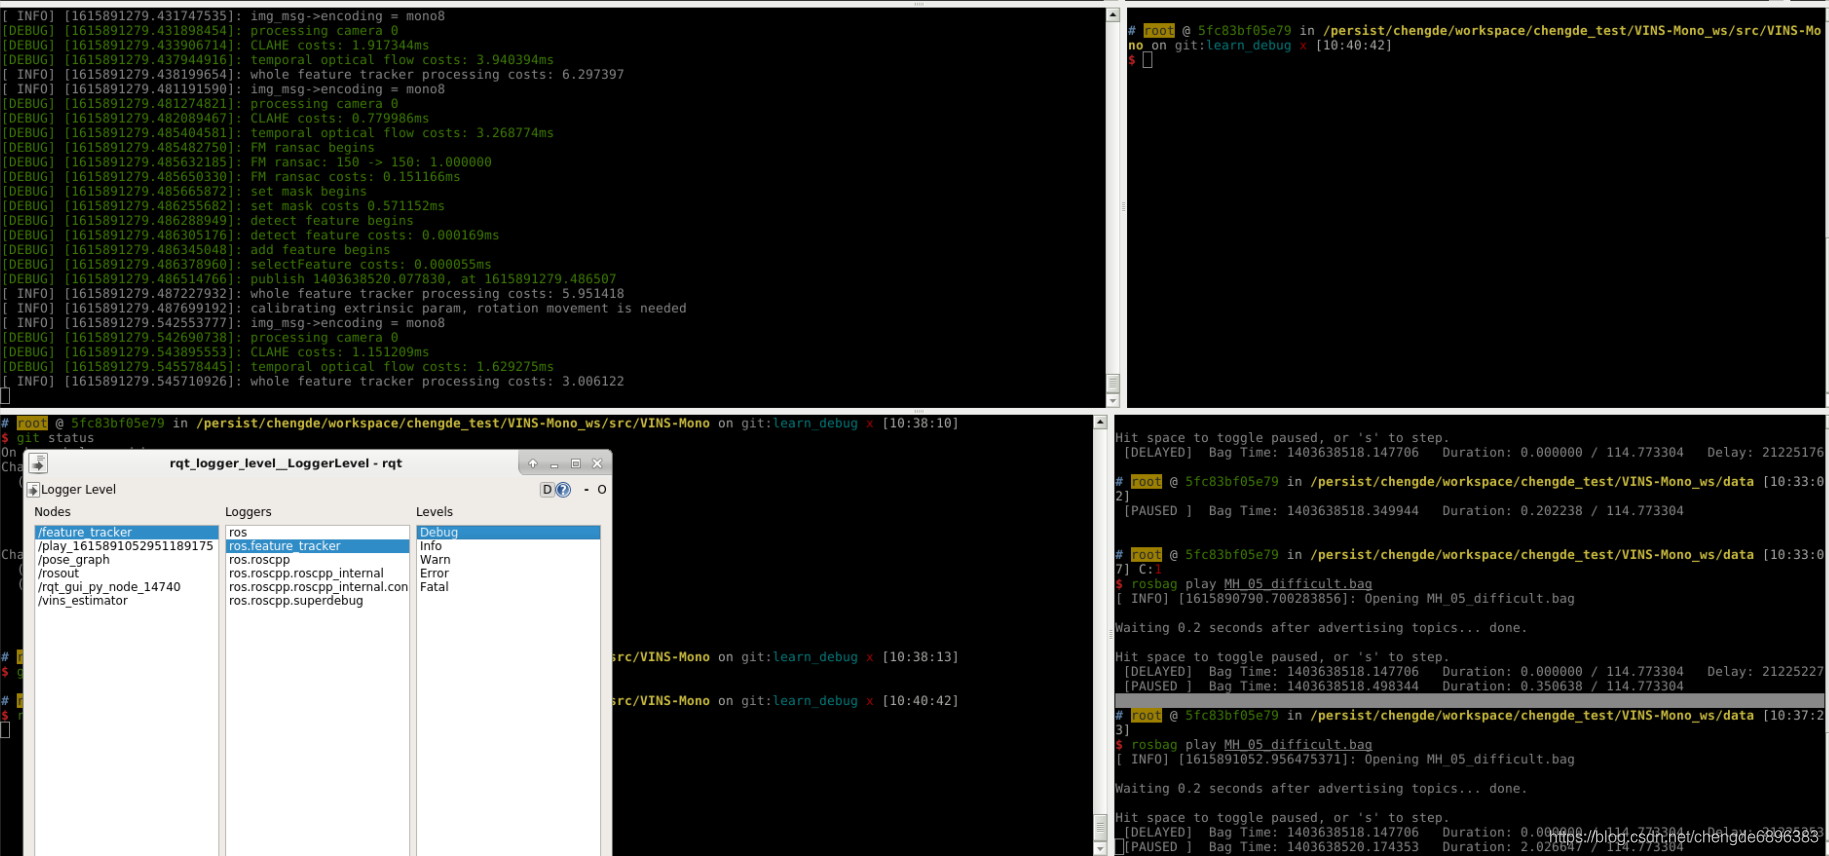Maximize the rqt logger level window

tap(576, 463)
